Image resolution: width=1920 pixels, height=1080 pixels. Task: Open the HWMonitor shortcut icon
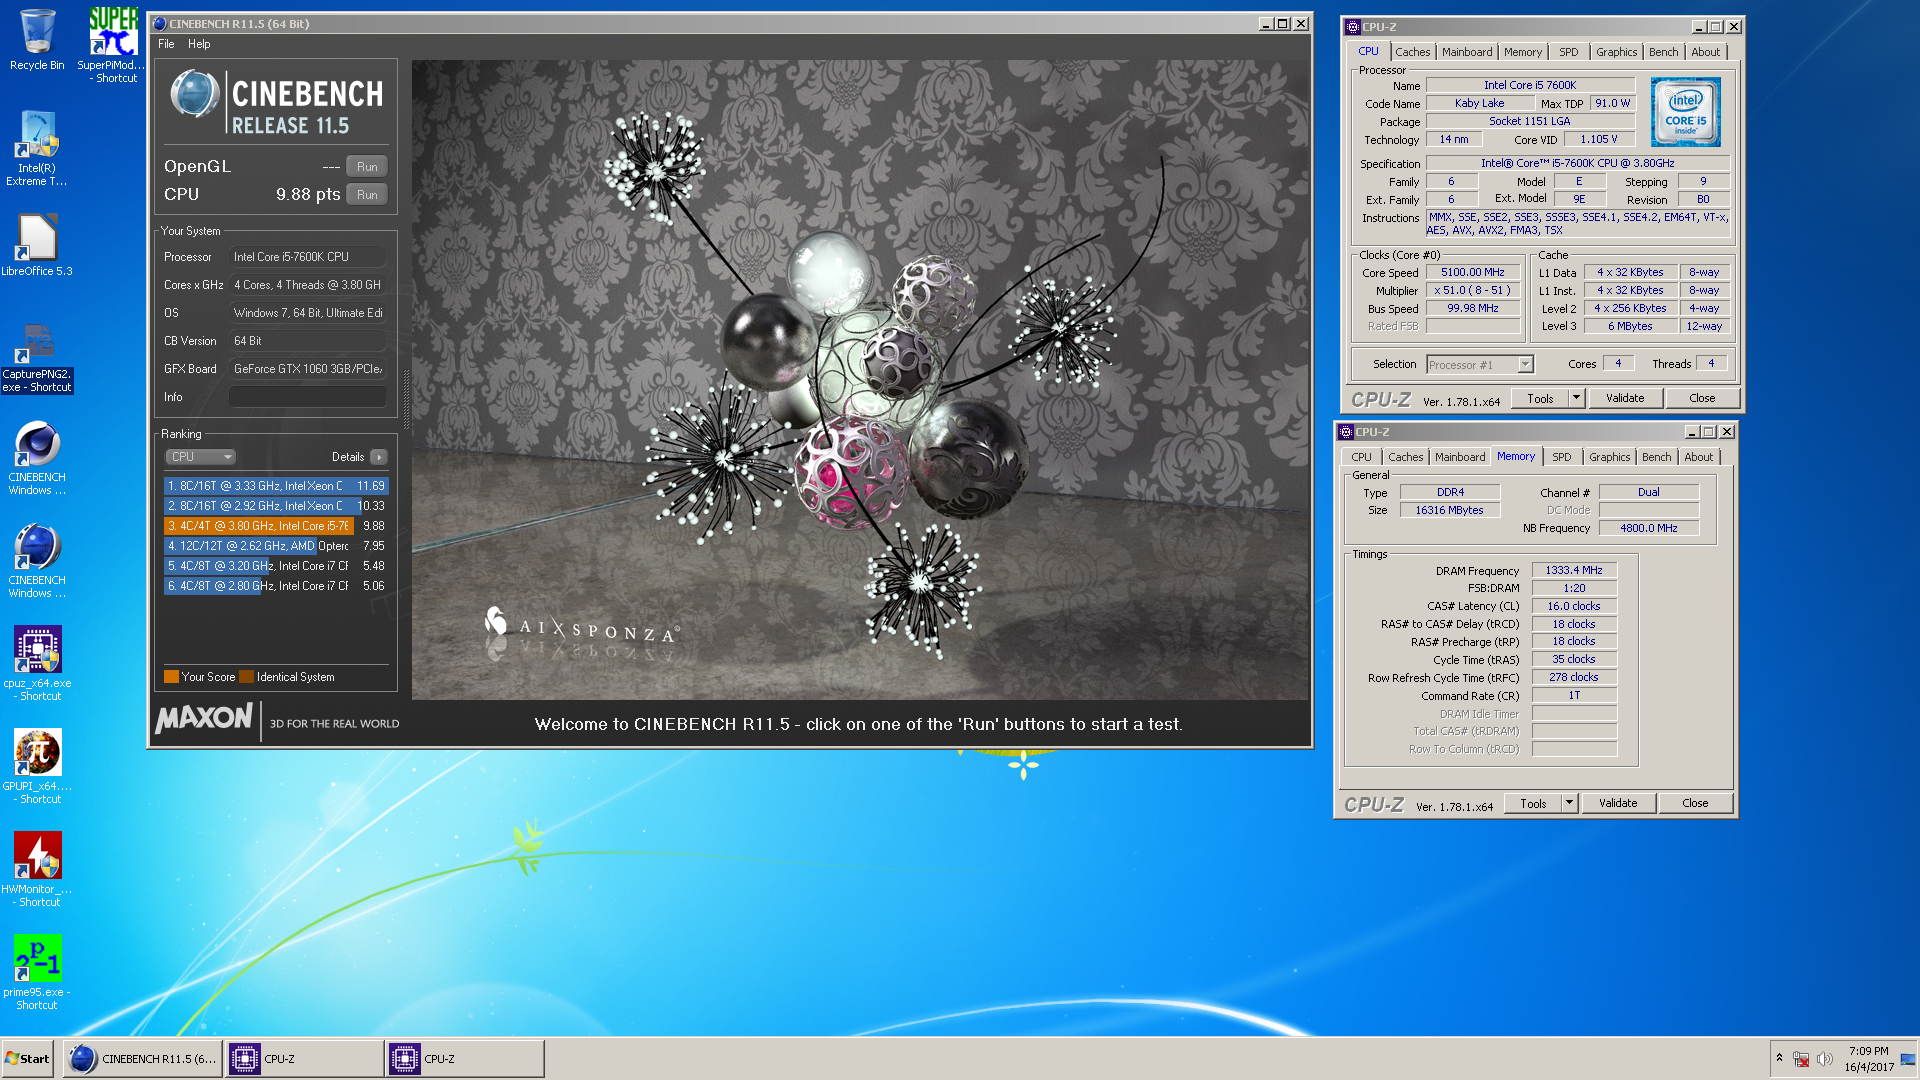point(37,869)
